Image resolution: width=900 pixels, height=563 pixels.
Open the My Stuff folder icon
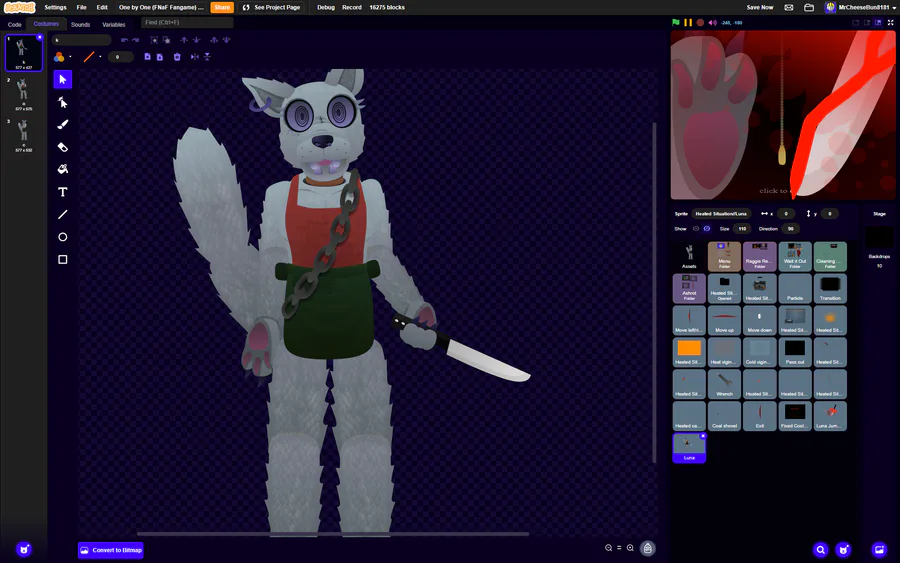[809, 7]
